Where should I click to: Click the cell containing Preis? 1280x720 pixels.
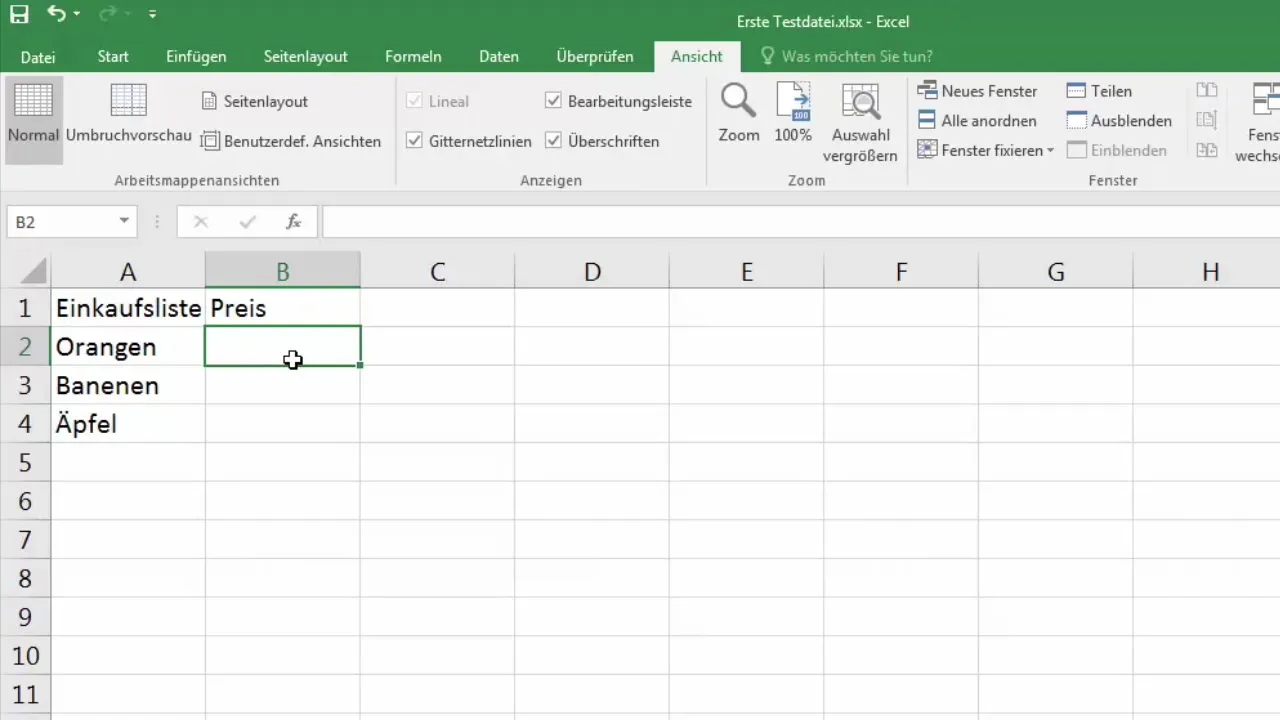[x=283, y=308]
